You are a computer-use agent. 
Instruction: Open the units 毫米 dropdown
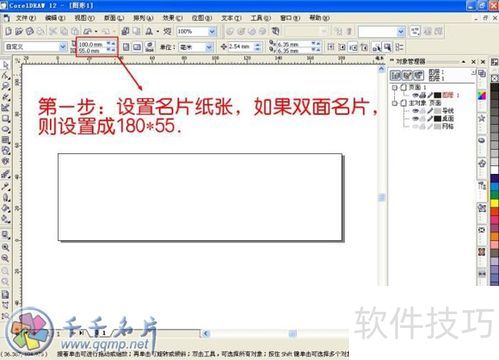point(209,47)
